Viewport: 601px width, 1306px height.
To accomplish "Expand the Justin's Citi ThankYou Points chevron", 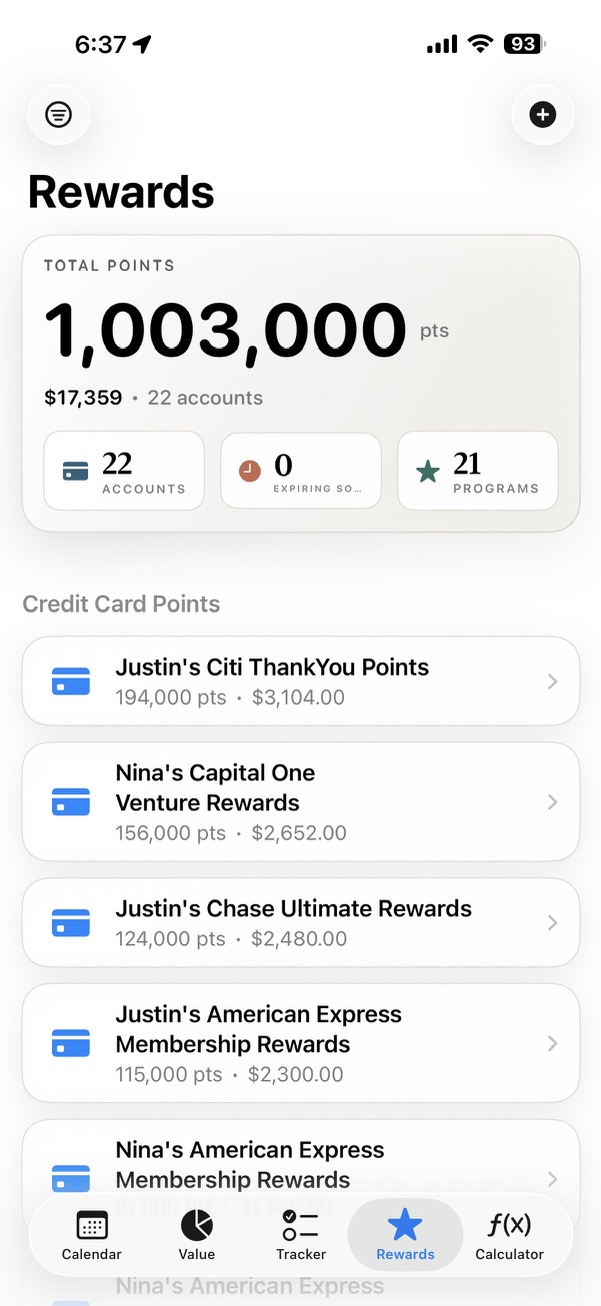I will click(552, 680).
